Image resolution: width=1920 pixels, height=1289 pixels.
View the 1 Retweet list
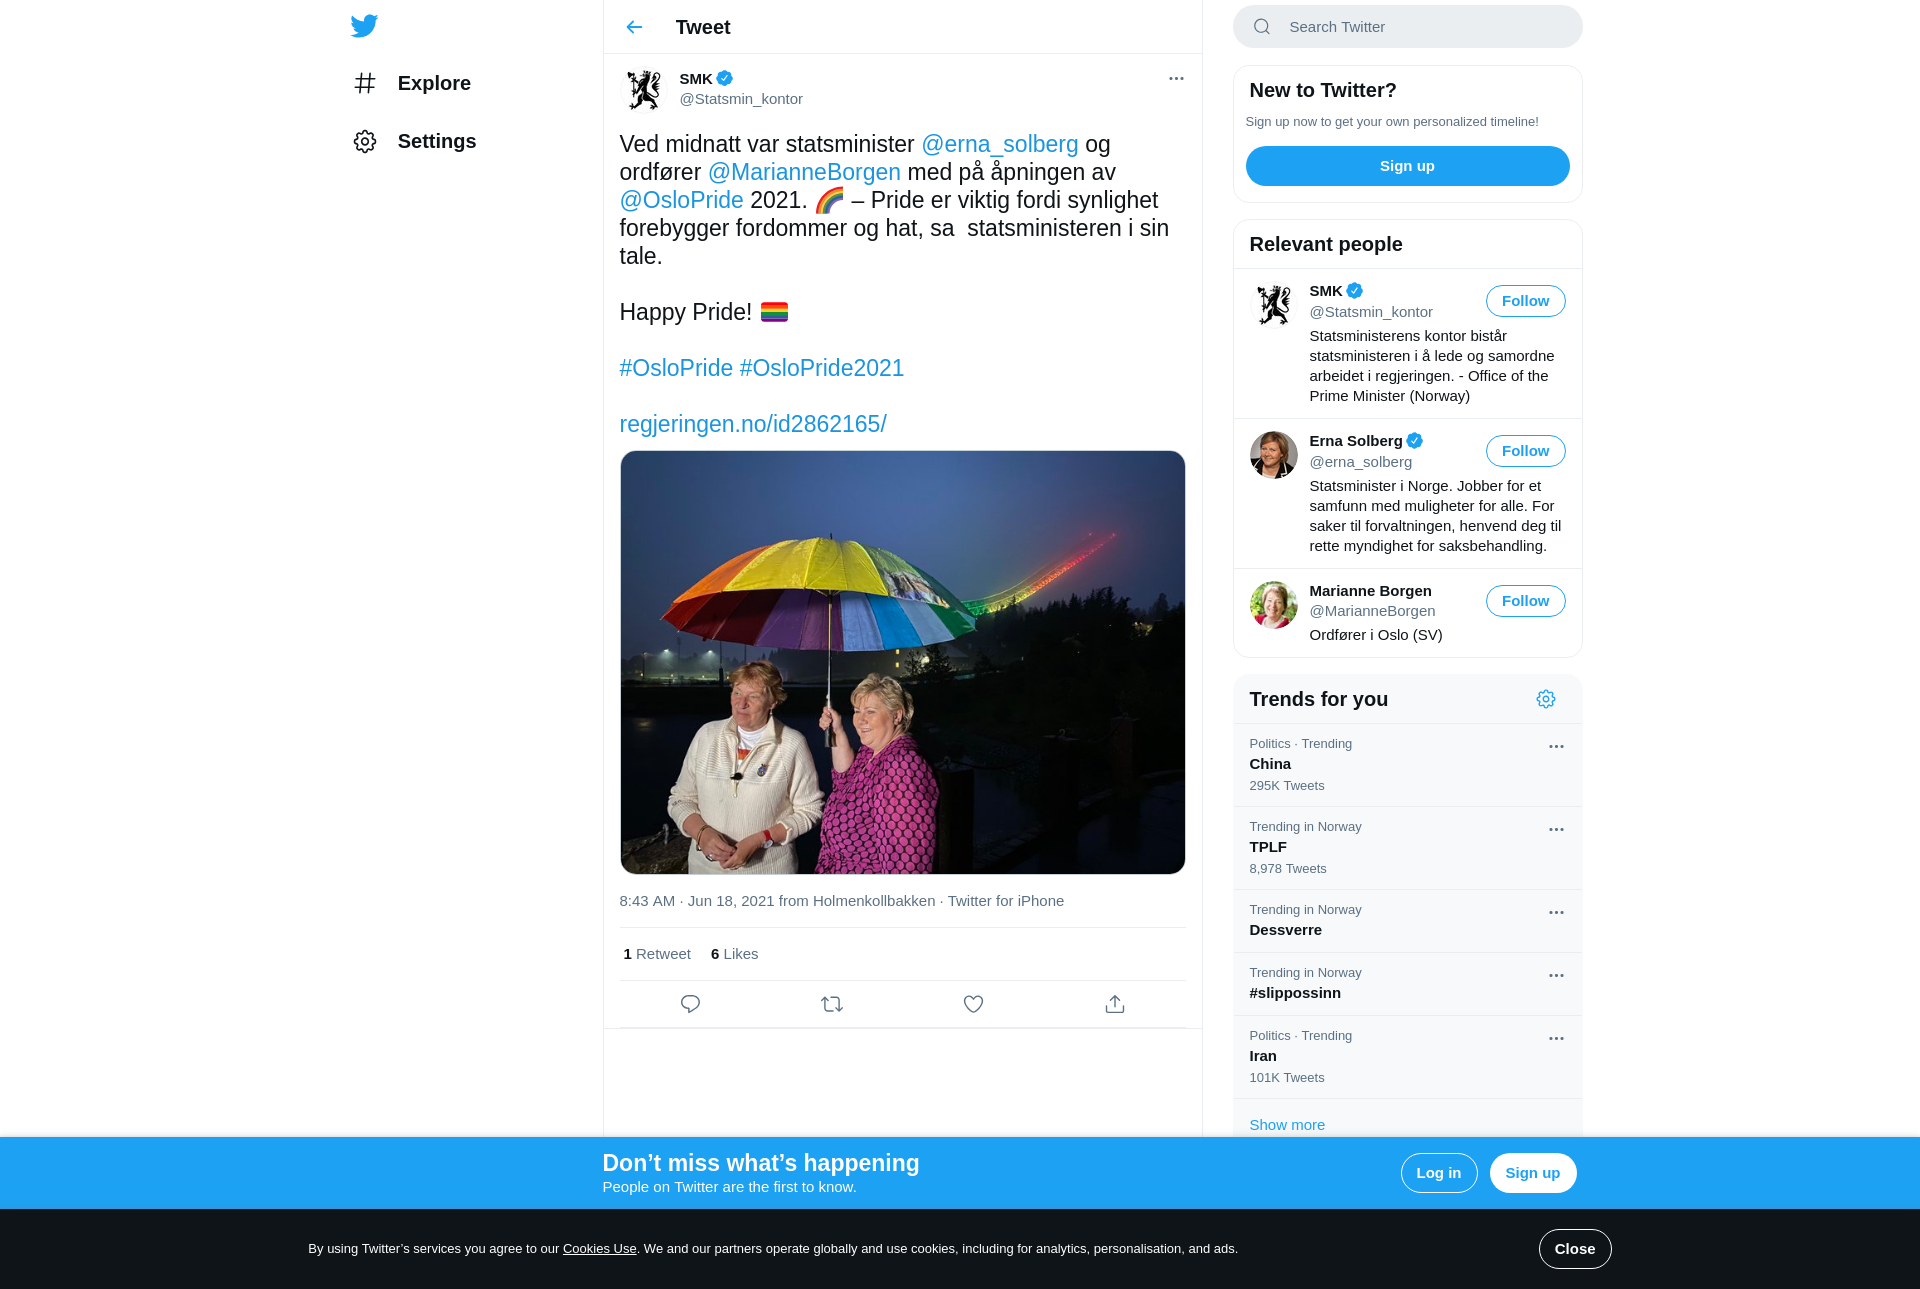coord(657,954)
